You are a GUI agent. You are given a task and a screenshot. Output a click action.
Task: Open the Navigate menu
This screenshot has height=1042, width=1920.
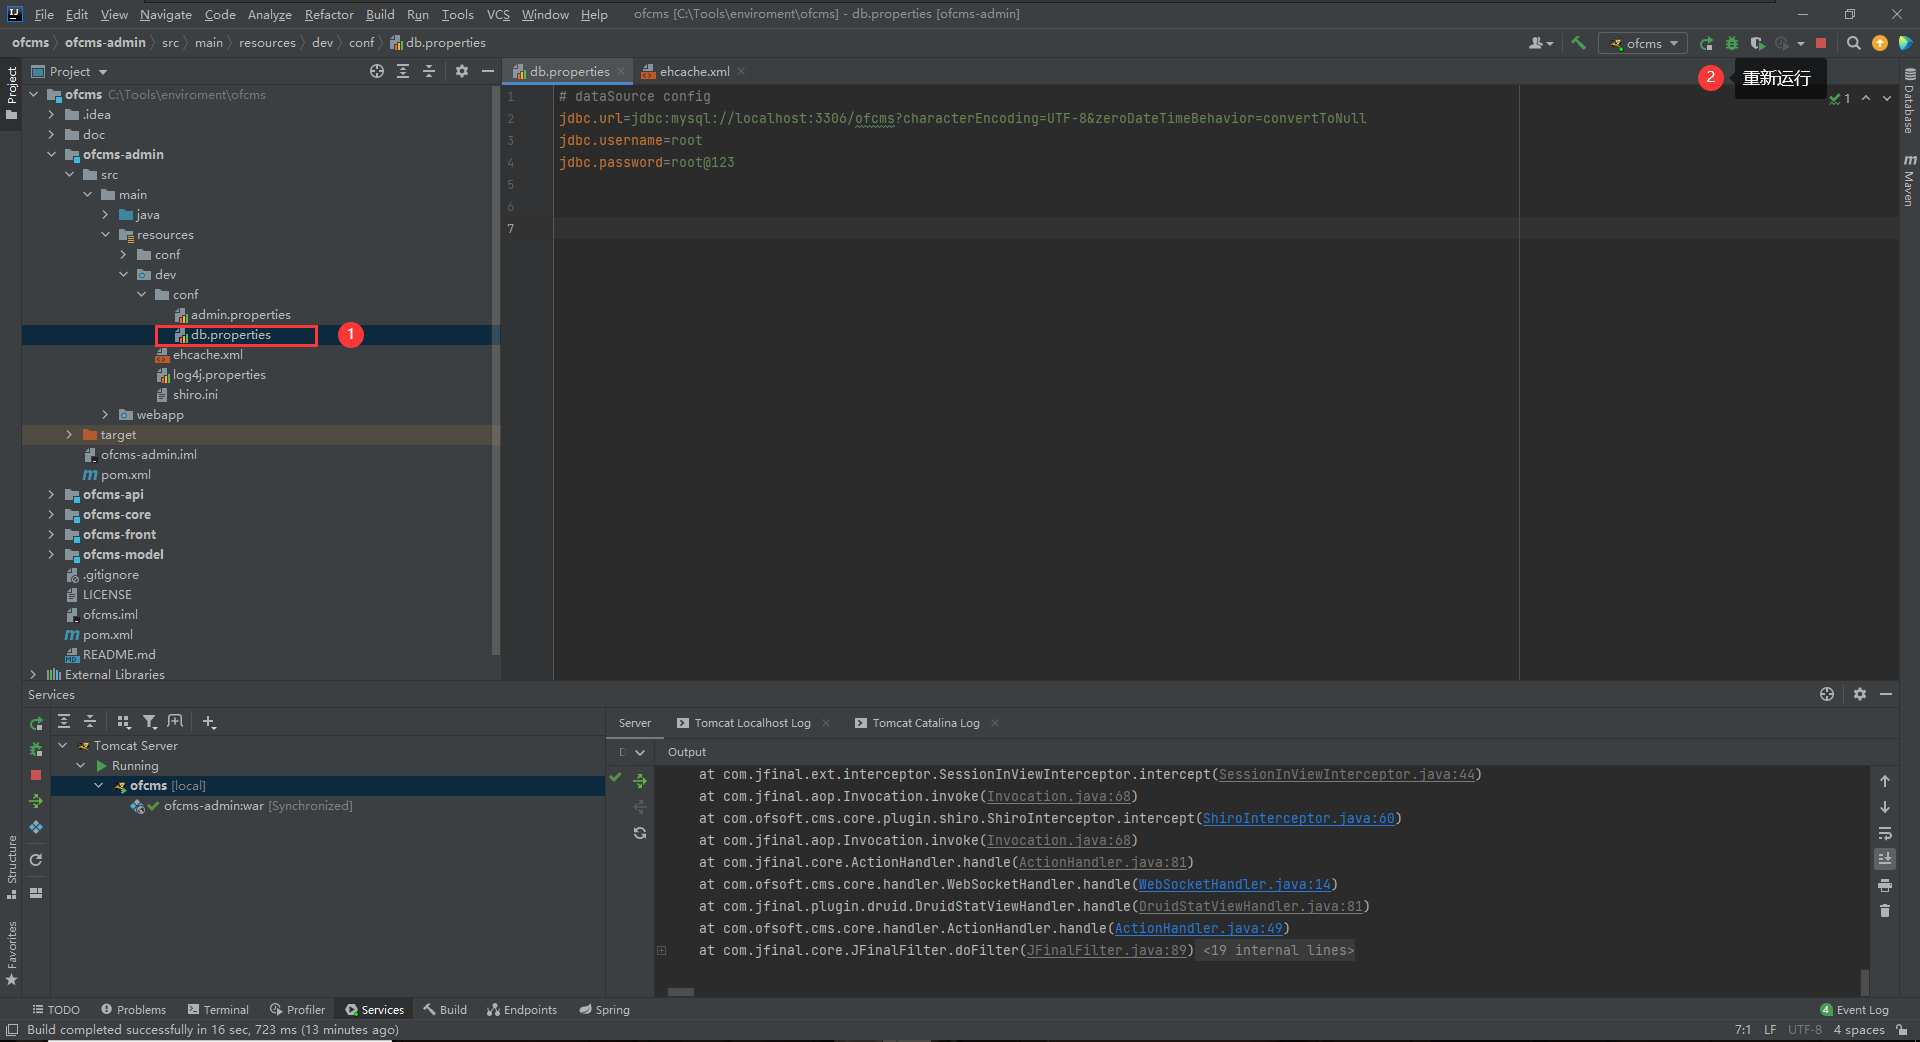(x=165, y=14)
